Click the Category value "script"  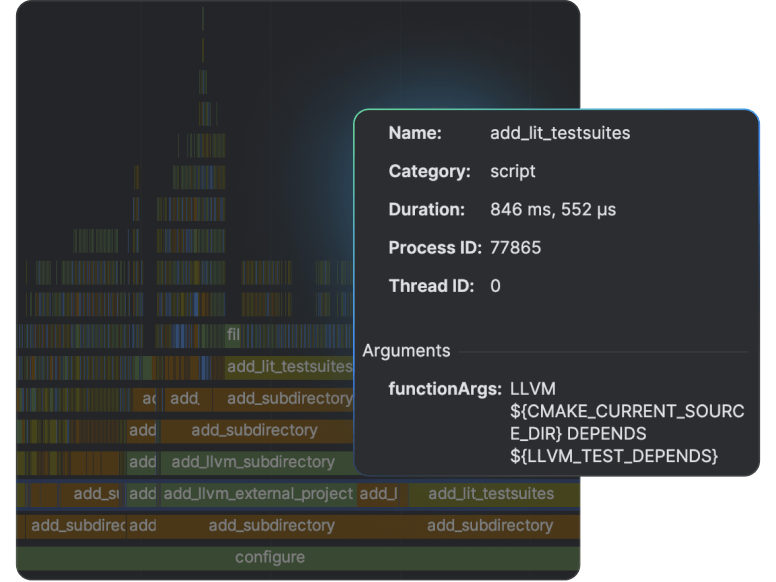513,171
